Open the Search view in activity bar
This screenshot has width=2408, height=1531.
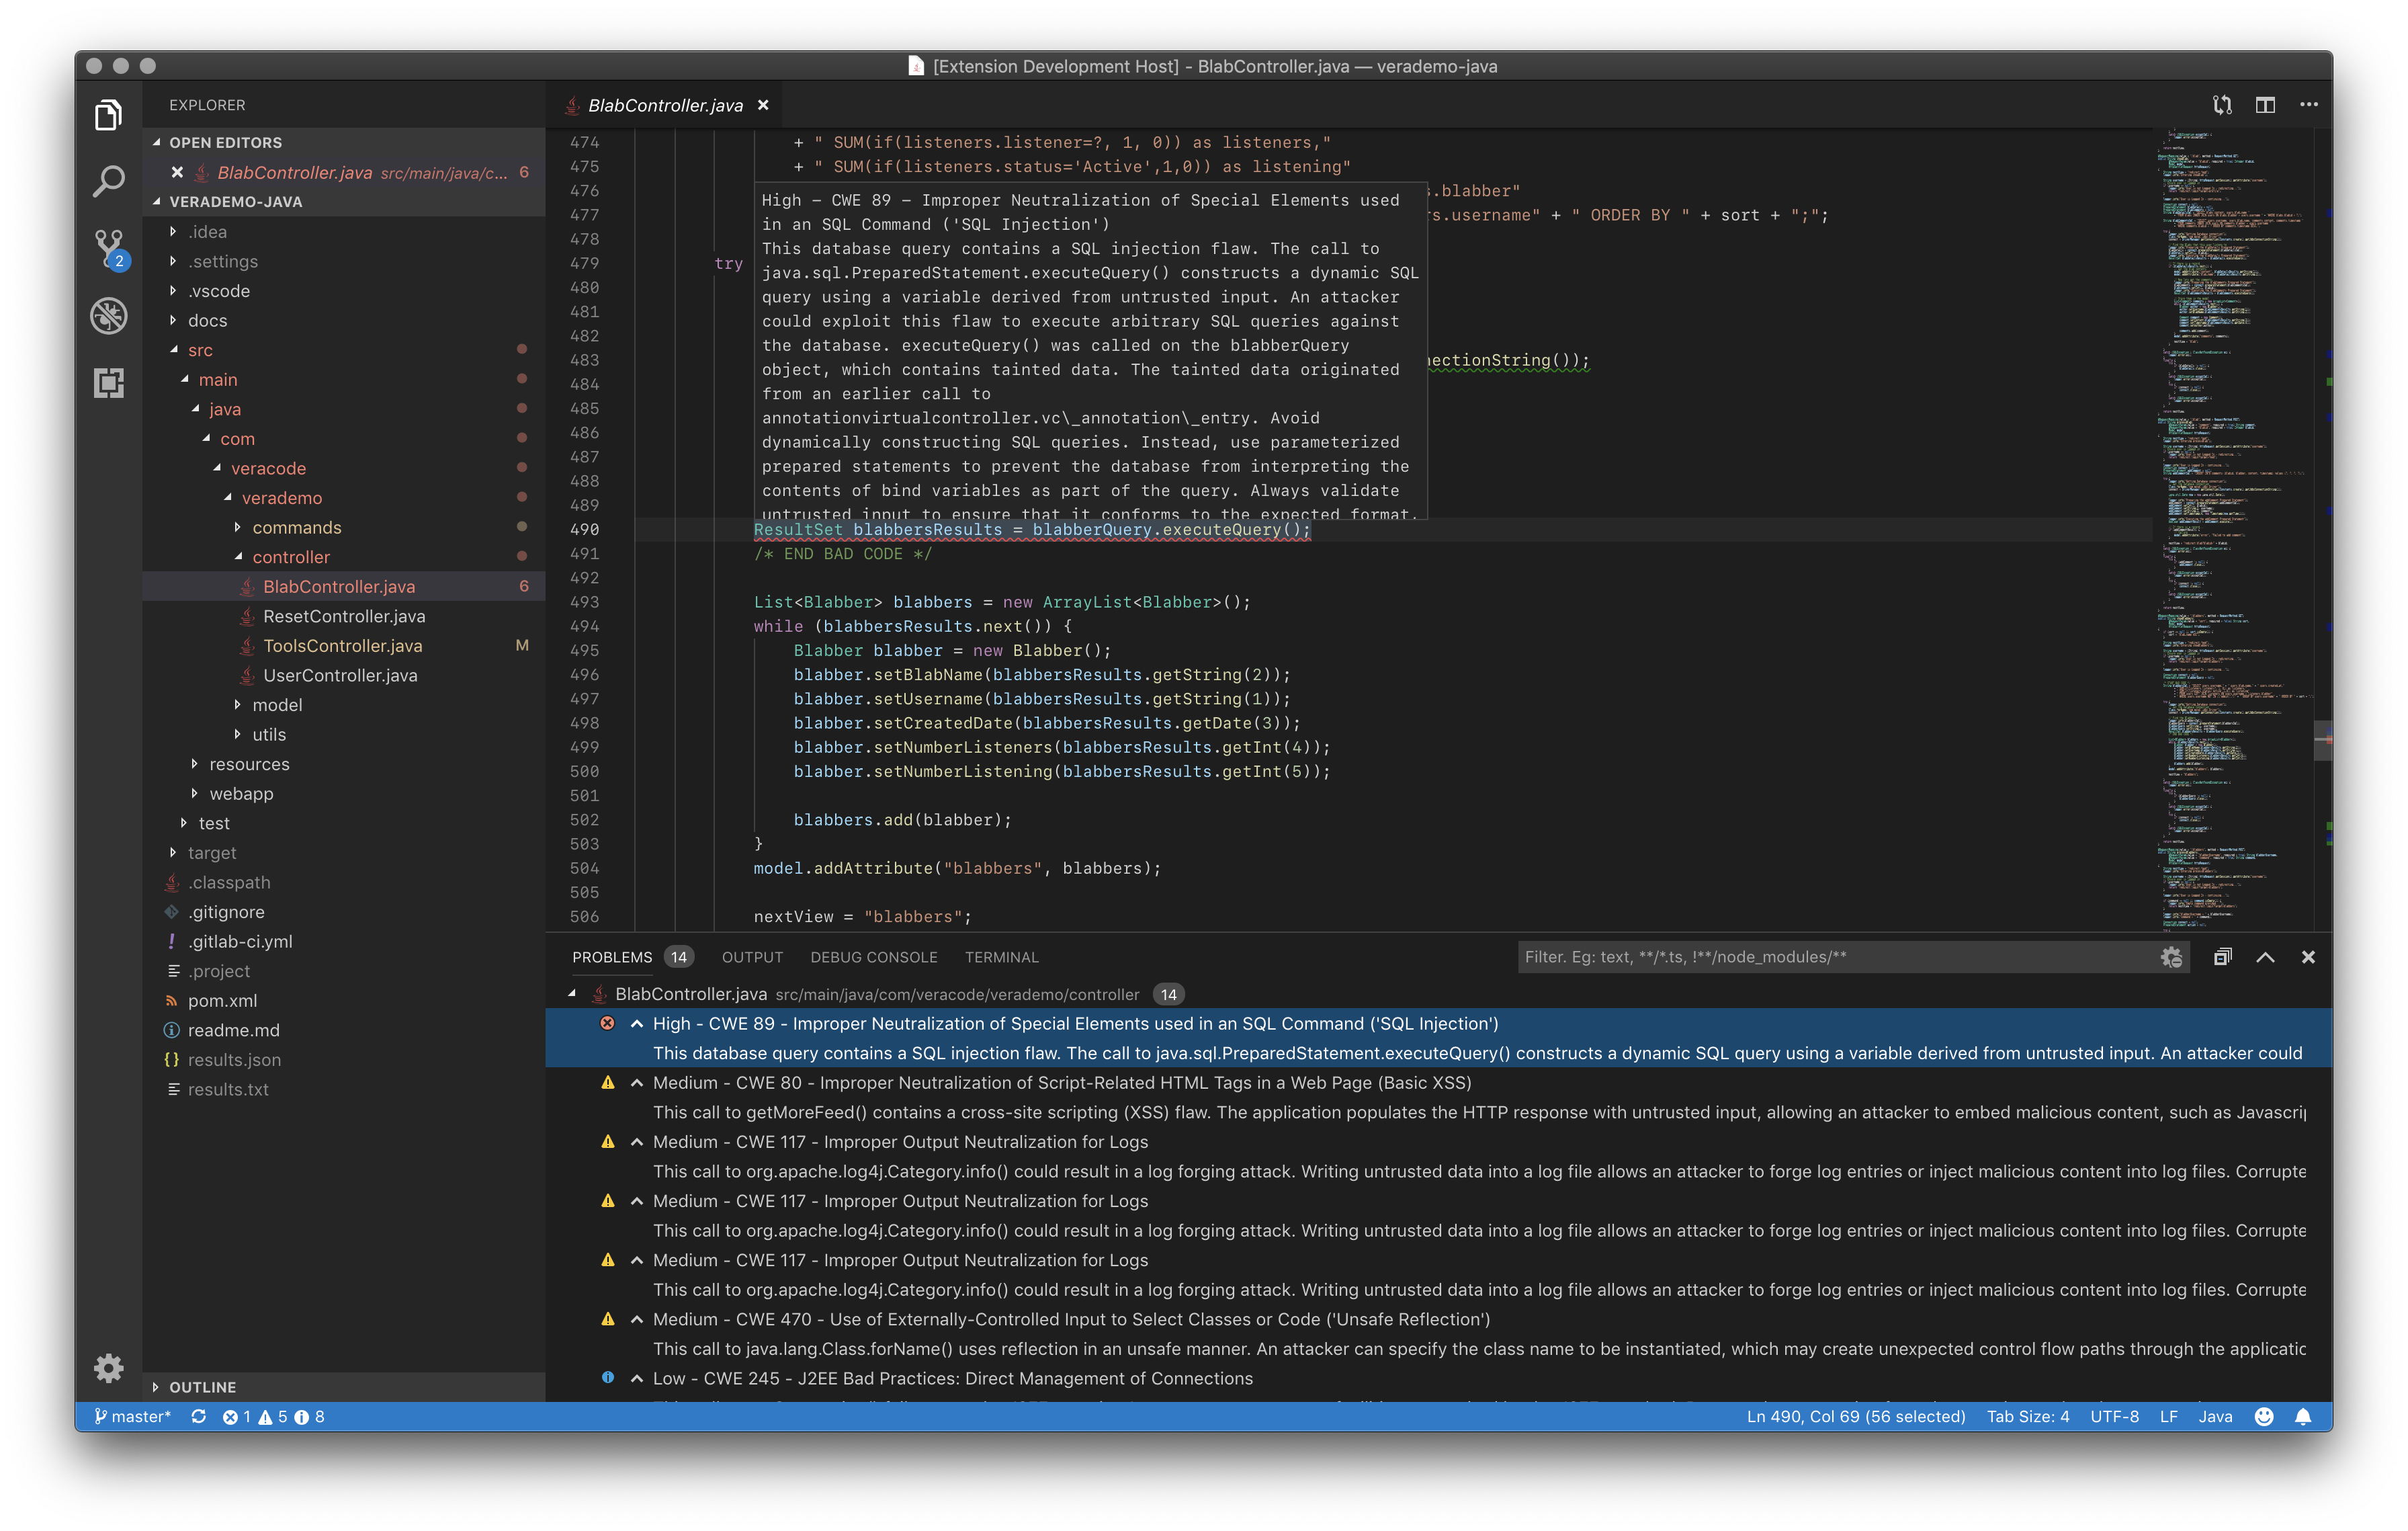point(108,181)
